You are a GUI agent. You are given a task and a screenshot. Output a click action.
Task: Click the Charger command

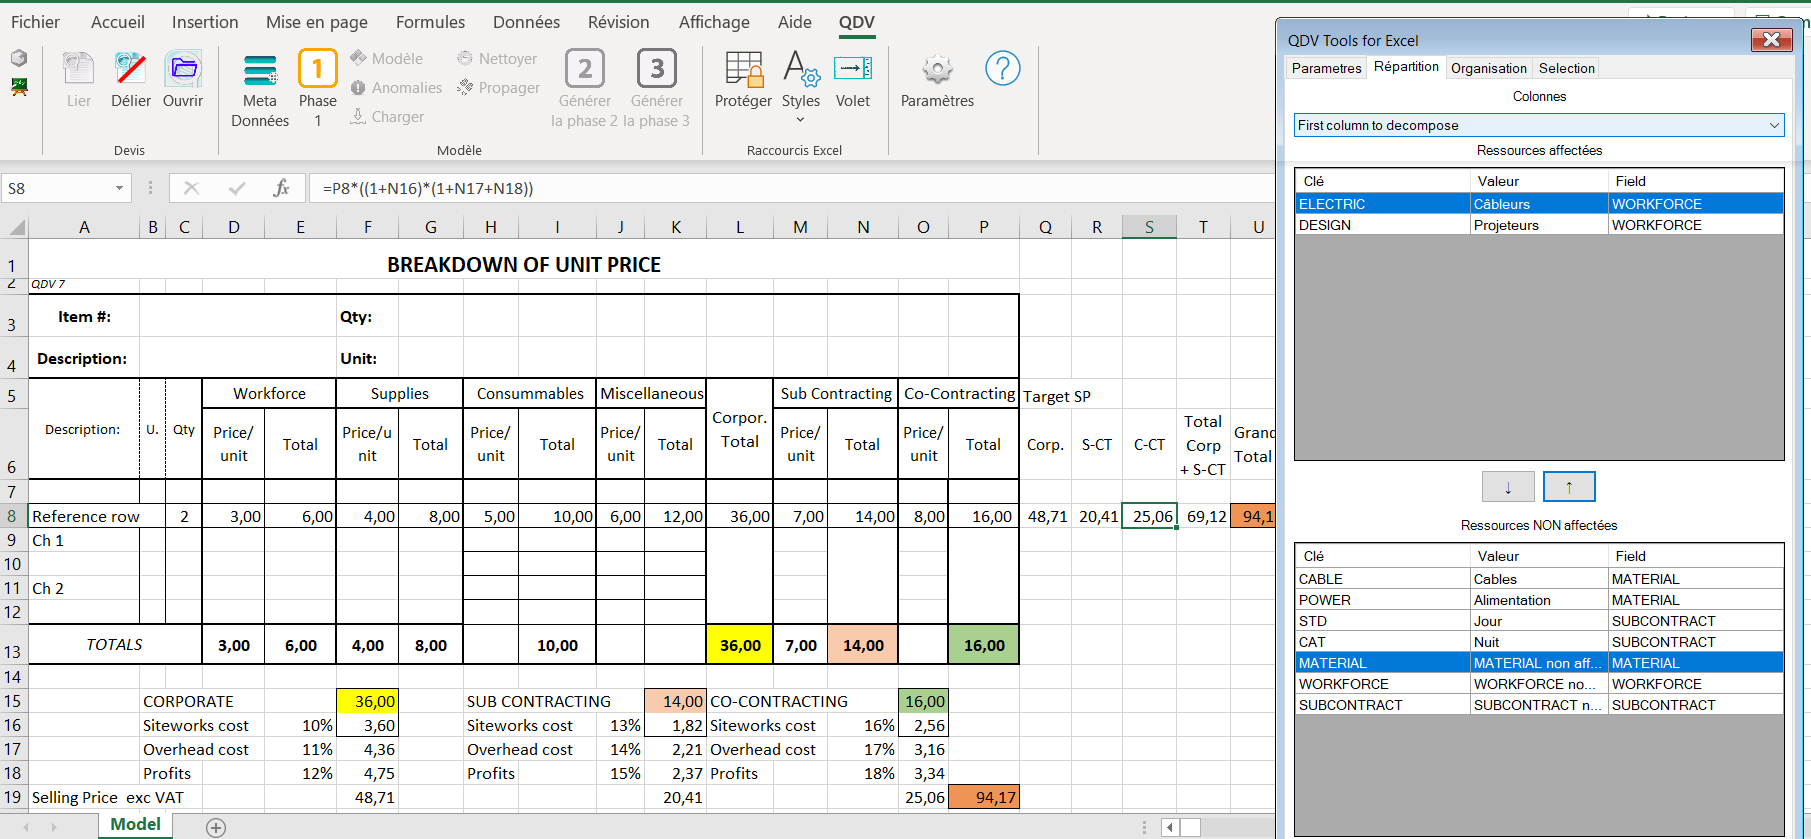click(x=387, y=117)
